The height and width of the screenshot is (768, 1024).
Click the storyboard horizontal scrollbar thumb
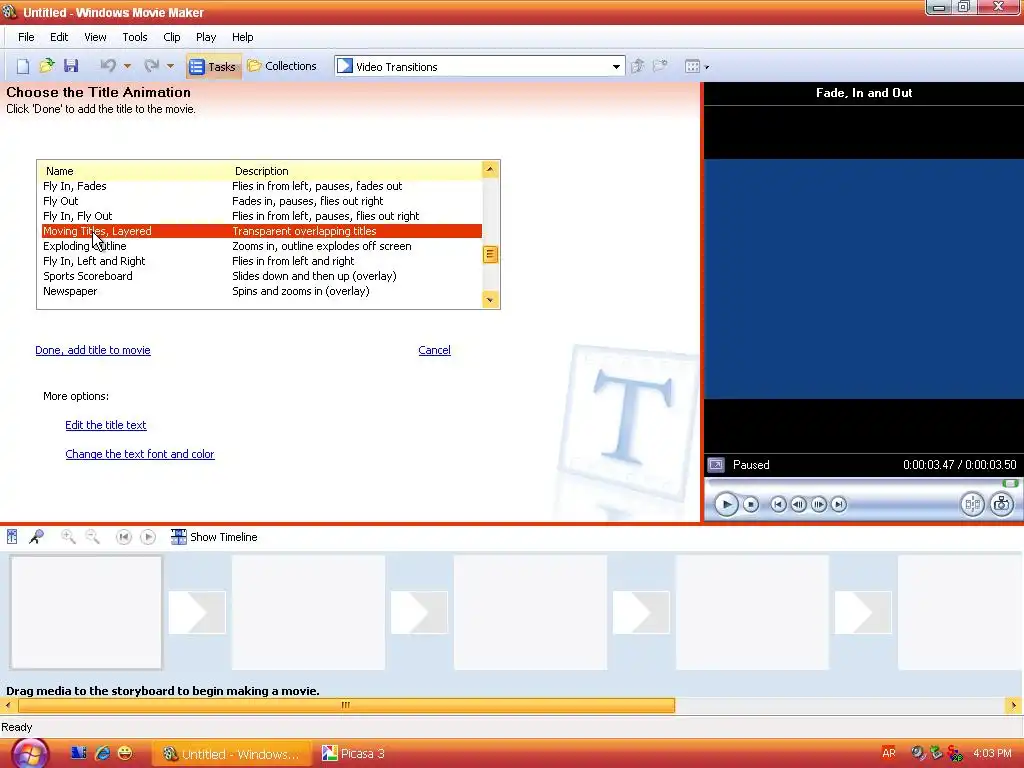[346, 705]
